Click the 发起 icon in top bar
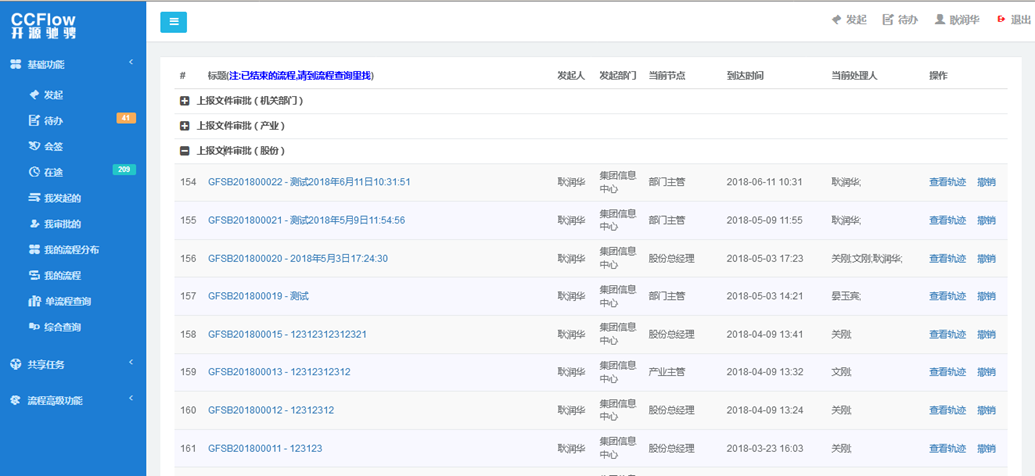The height and width of the screenshot is (476, 1035). pyautogui.click(x=837, y=20)
